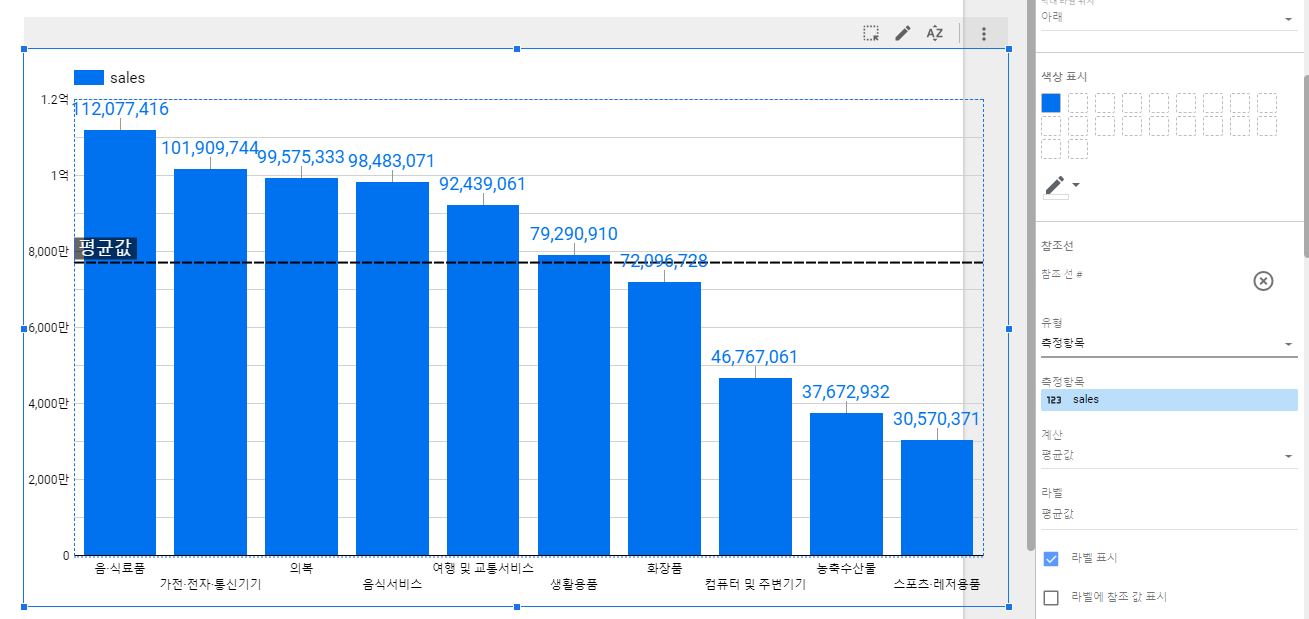Click the pen color picker icon
This screenshot has height=619, width=1309.
1055,186
